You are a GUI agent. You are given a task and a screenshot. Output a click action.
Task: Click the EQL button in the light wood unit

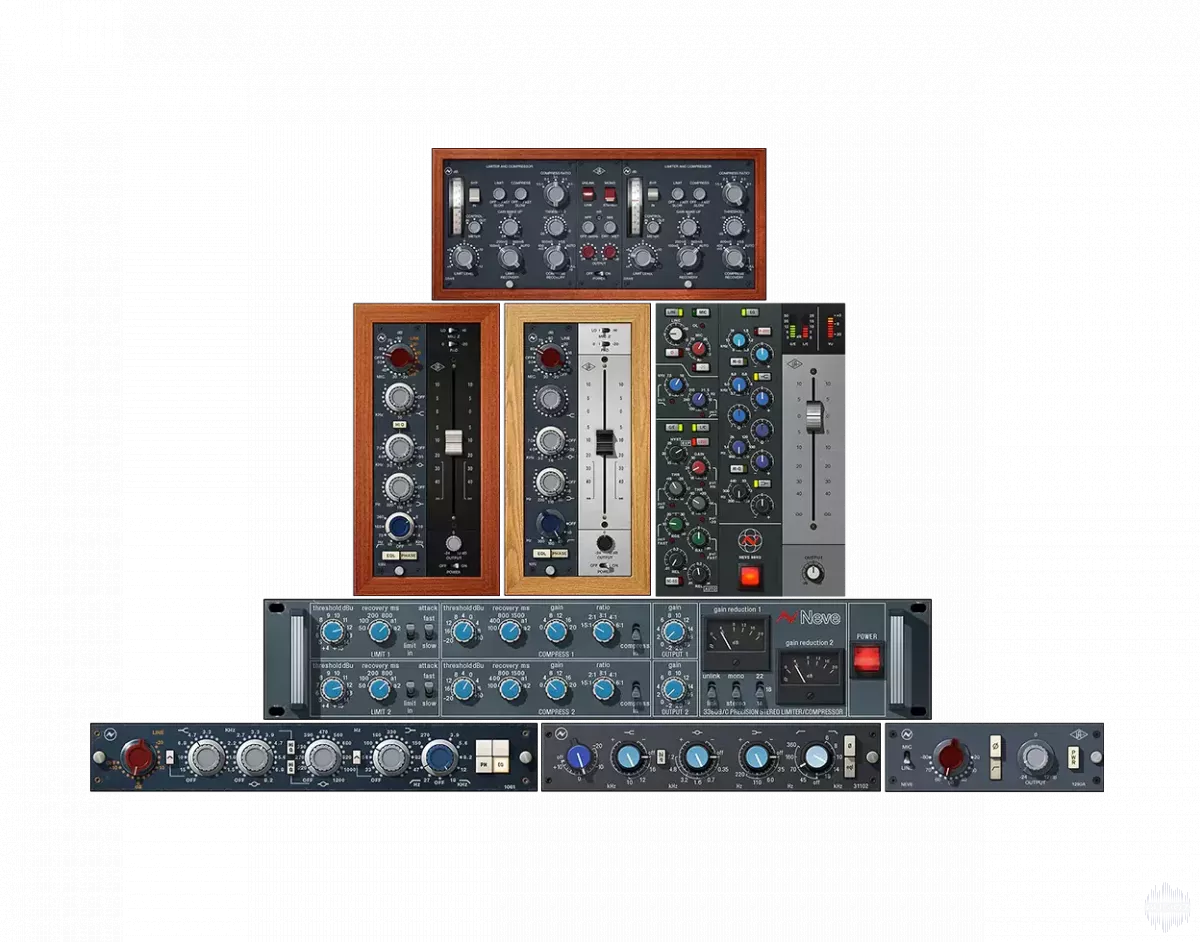(x=541, y=553)
